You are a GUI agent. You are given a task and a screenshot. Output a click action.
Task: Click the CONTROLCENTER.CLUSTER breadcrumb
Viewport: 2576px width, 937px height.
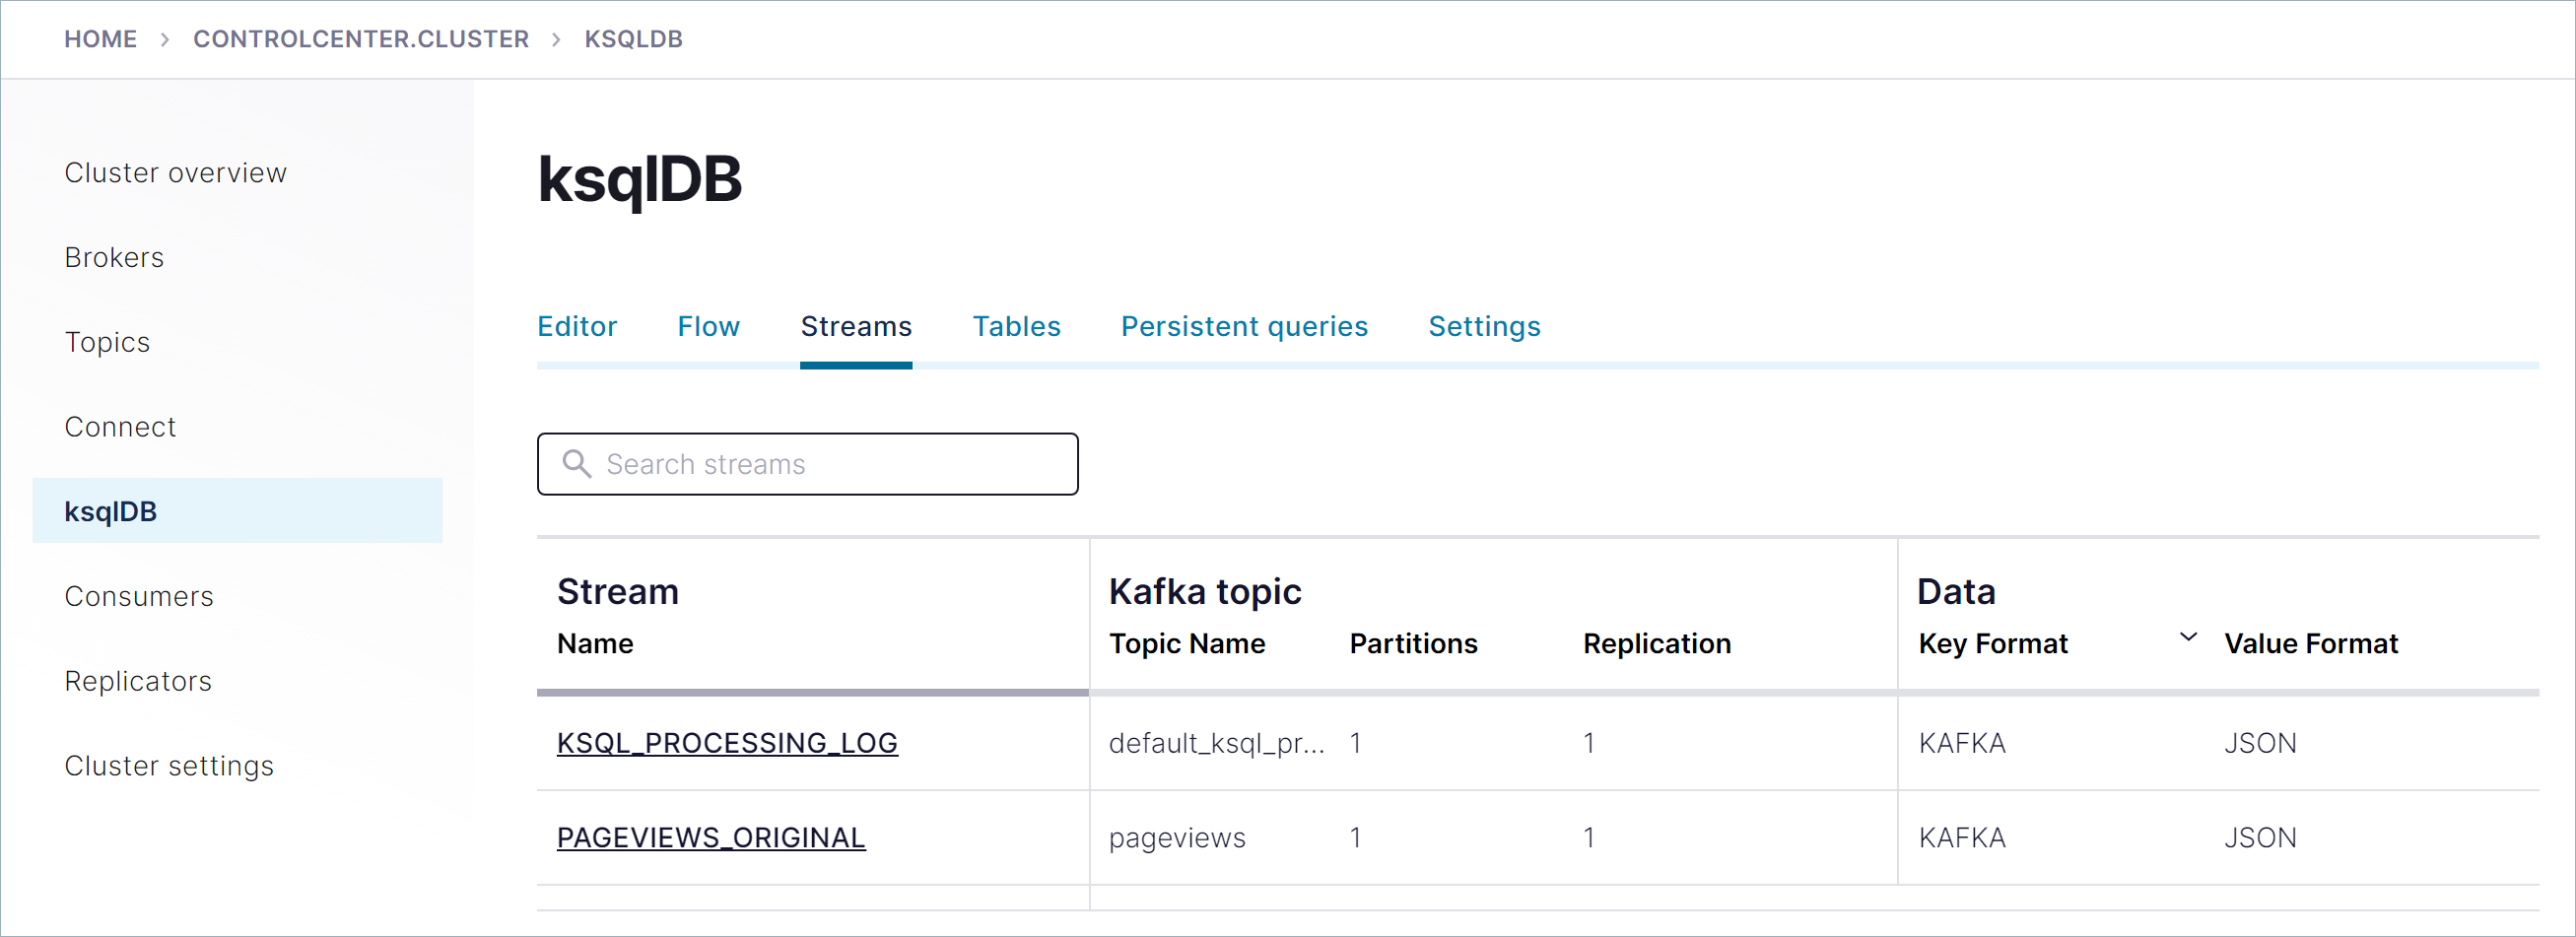click(360, 39)
